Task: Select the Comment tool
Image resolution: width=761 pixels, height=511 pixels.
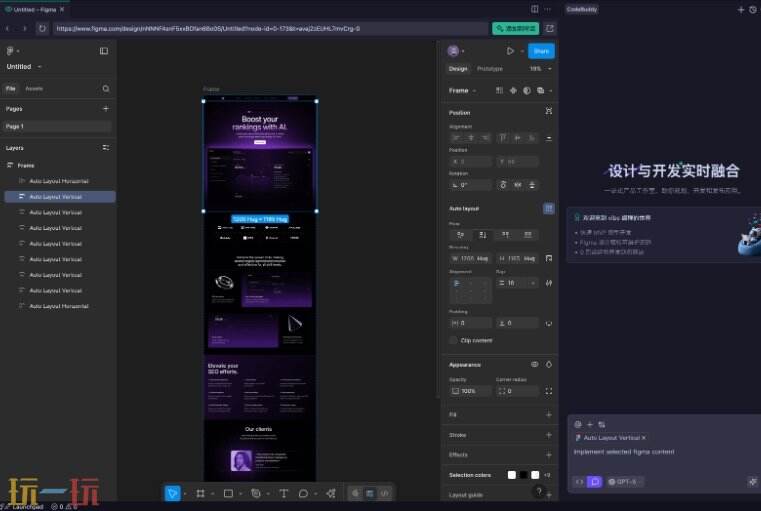Action: [x=303, y=494]
